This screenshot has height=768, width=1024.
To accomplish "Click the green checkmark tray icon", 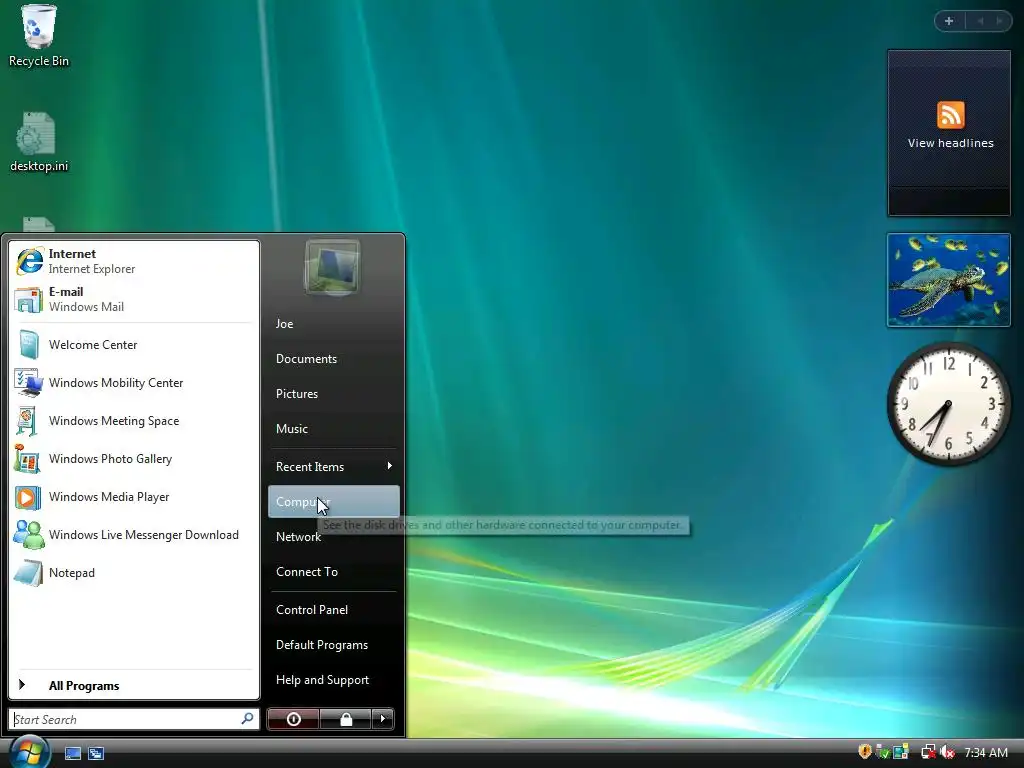I will (x=882, y=752).
